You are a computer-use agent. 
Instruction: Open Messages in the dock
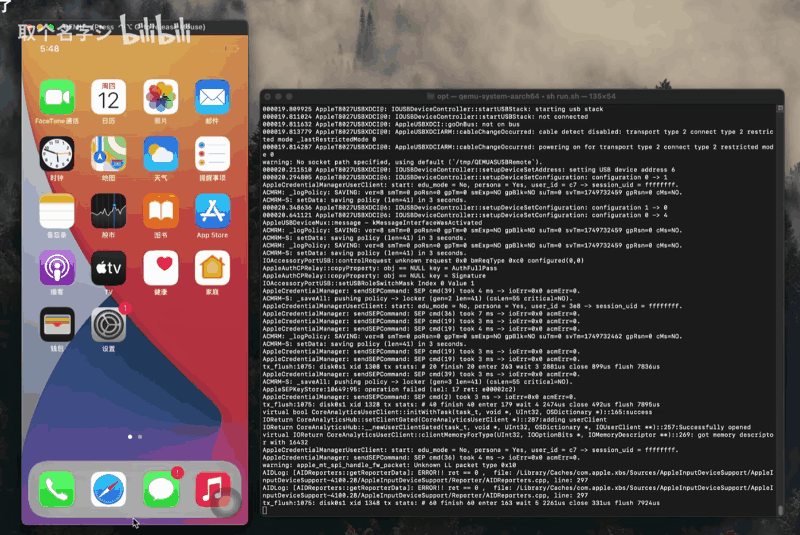(160, 488)
